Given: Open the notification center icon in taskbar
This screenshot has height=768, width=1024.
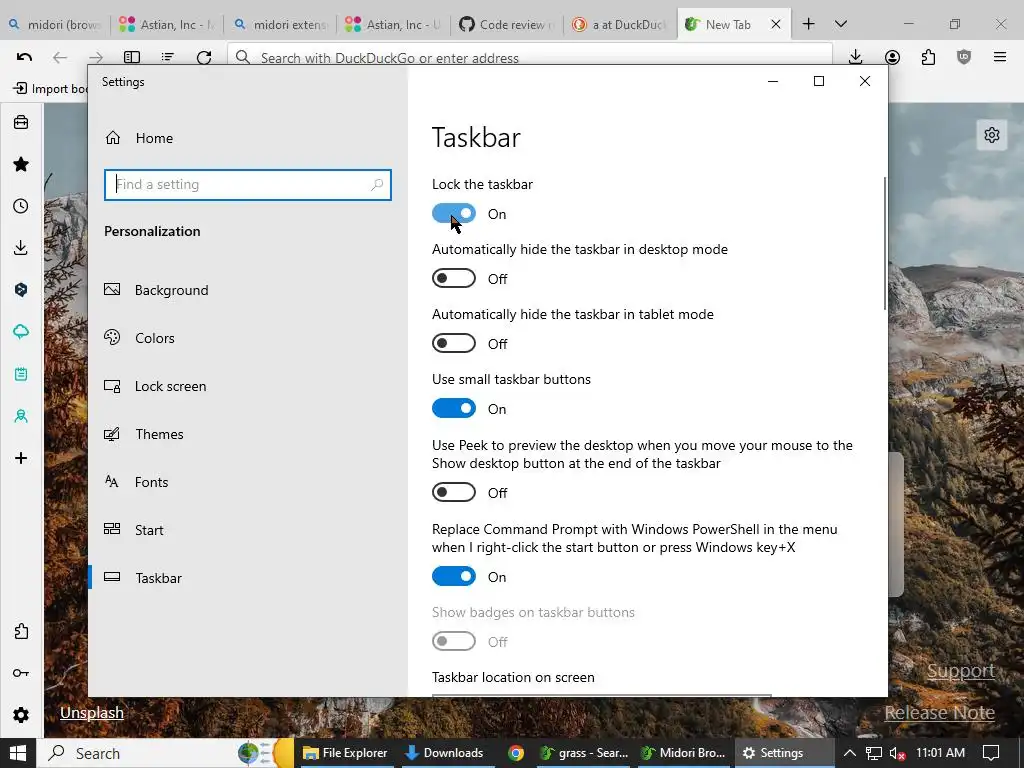Looking at the screenshot, I should (x=991, y=753).
